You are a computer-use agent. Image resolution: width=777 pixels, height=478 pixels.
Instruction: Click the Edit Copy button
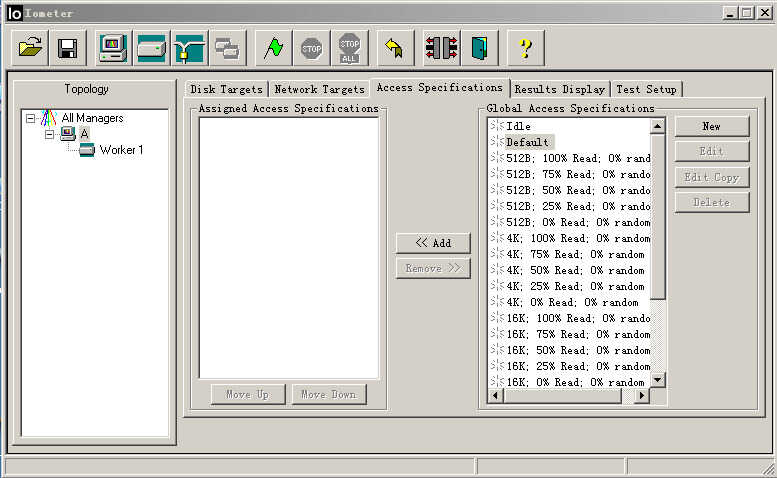(712, 177)
